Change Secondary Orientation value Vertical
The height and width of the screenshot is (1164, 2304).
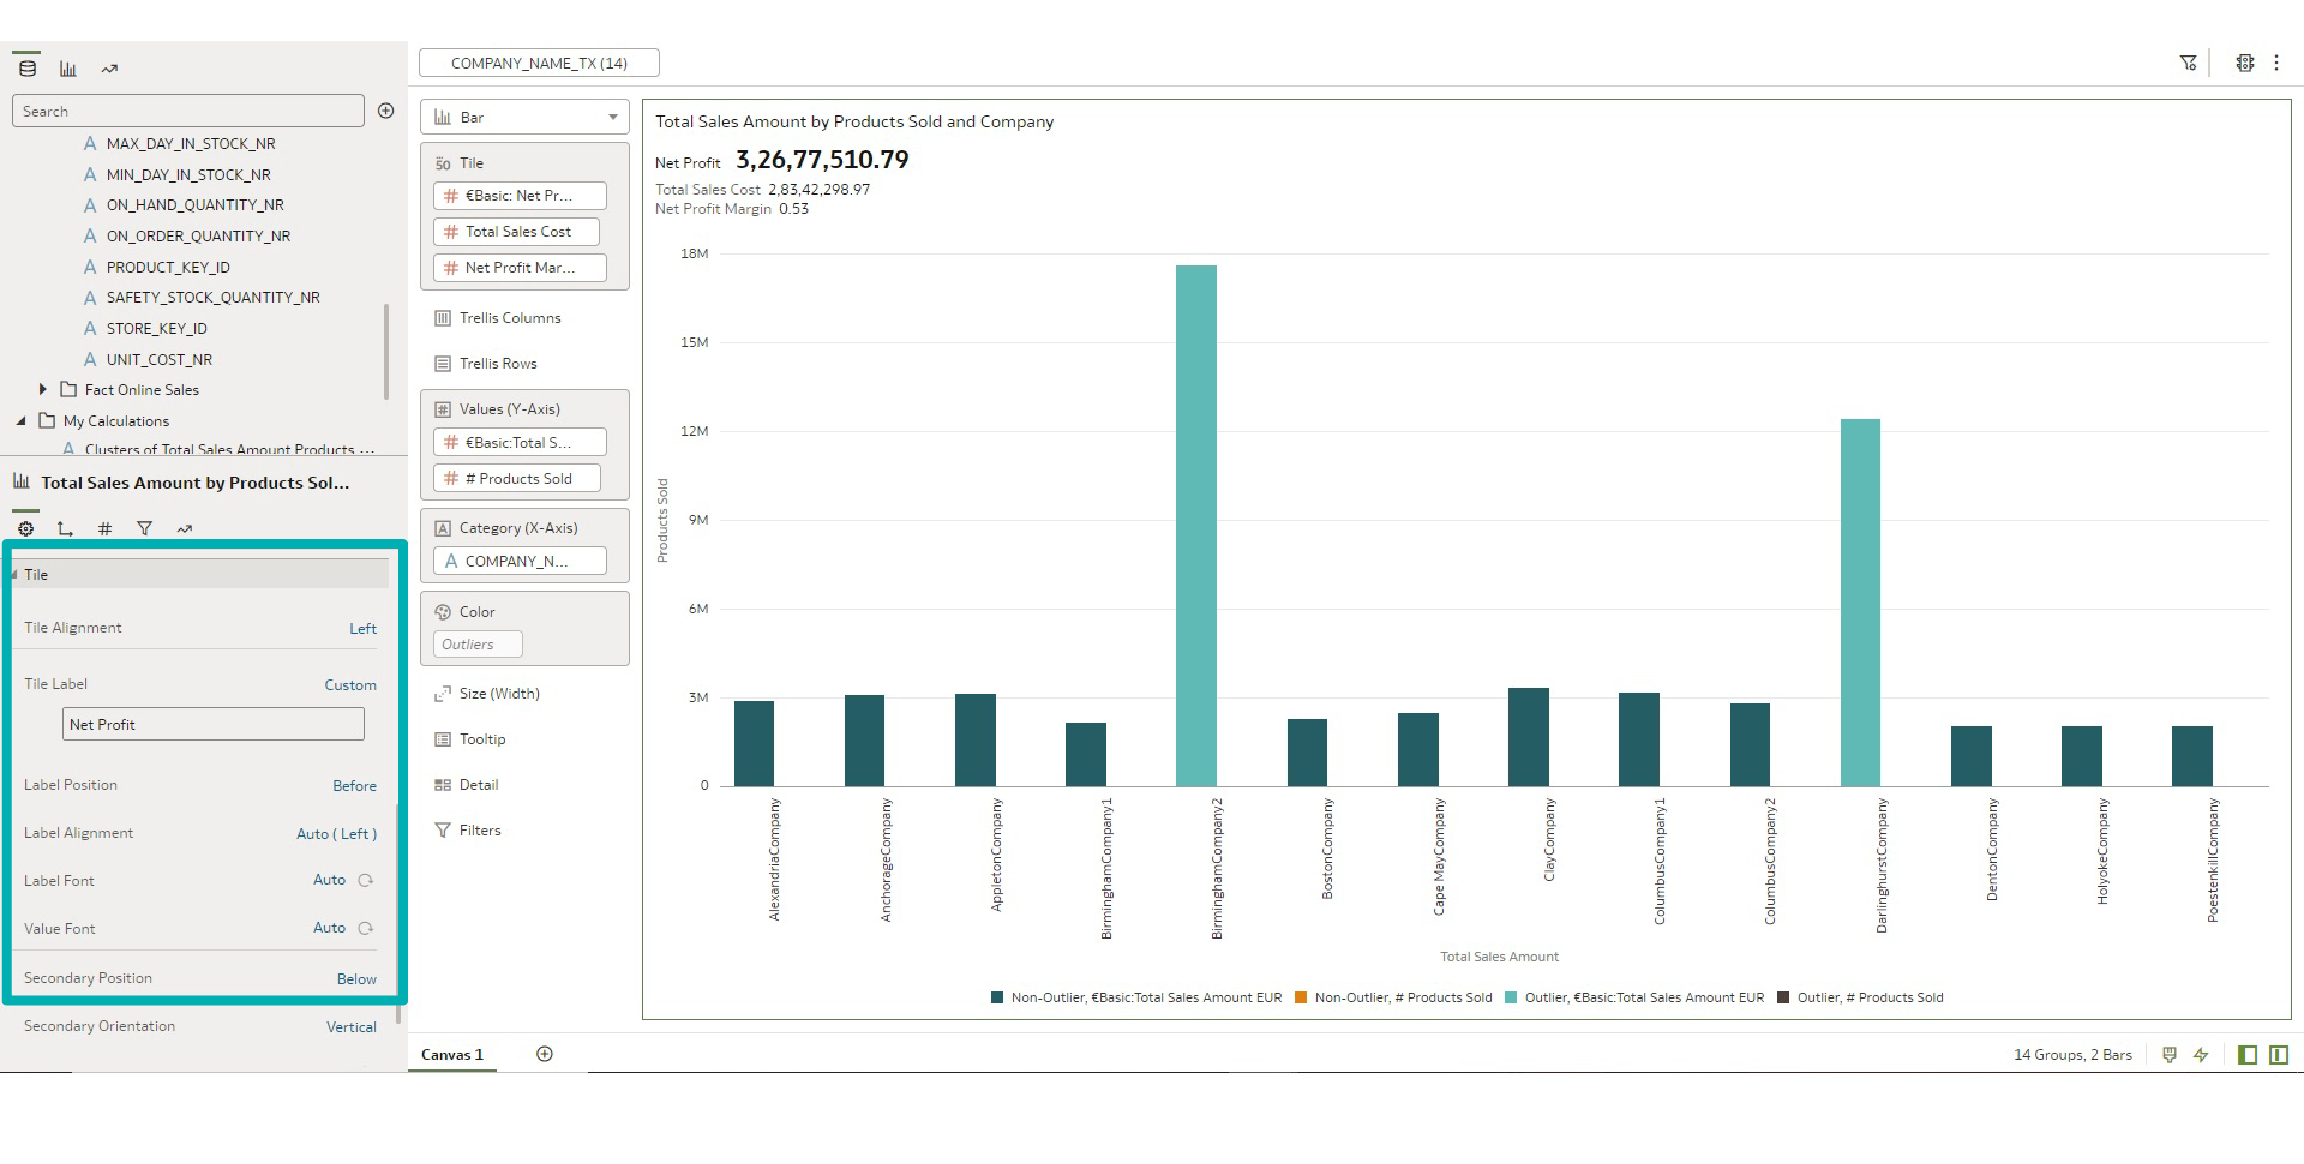point(352,1027)
